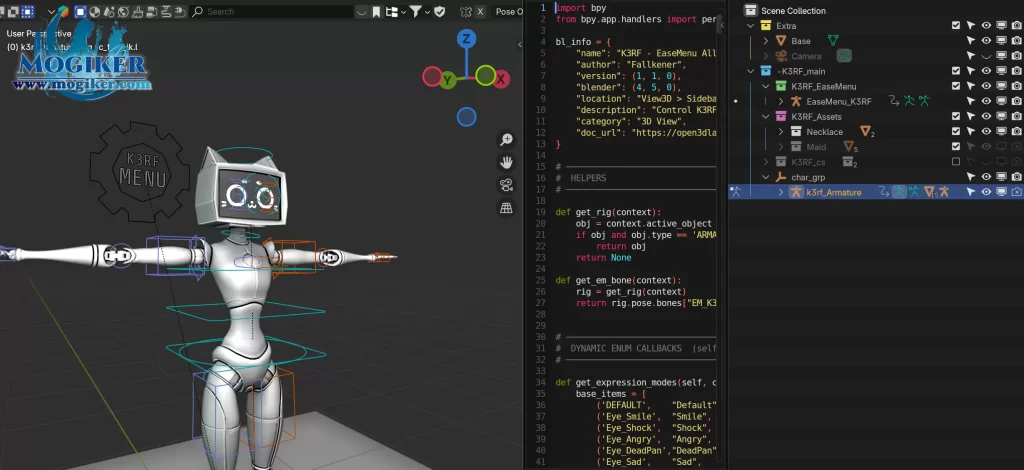1024x470 pixels.
Task: Toggle the camera view icon in viewport
Action: pyautogui.click(x=506, y=185)
